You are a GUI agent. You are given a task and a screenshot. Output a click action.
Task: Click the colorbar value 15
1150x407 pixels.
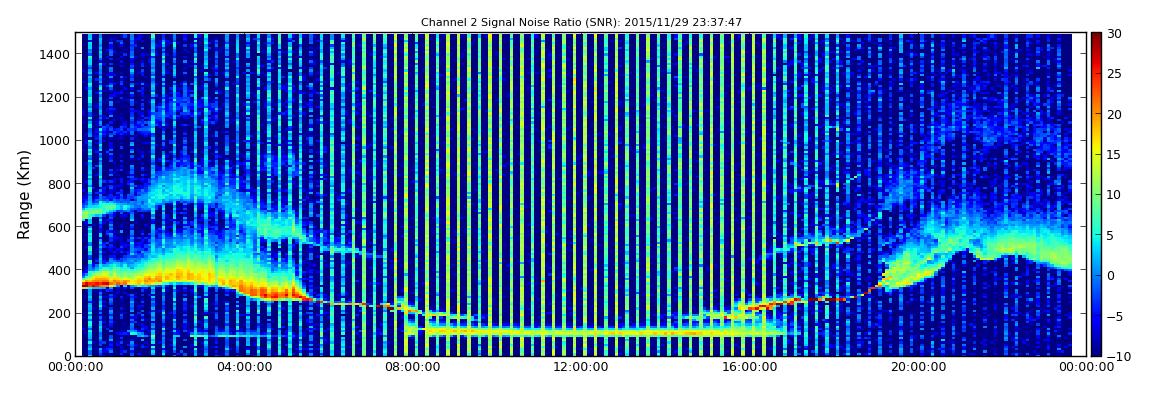(1115, 155)
